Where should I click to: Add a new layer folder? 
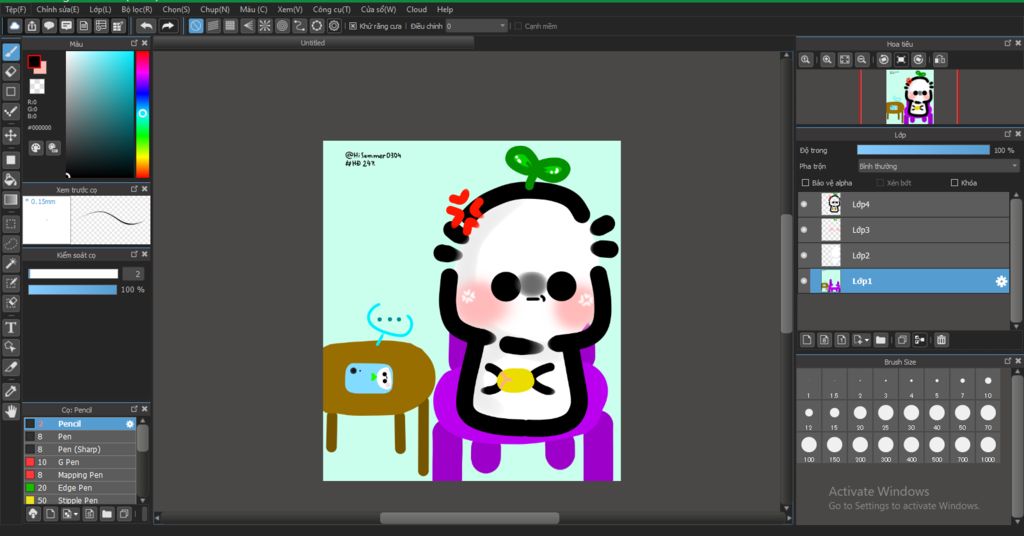pos(881,340)
